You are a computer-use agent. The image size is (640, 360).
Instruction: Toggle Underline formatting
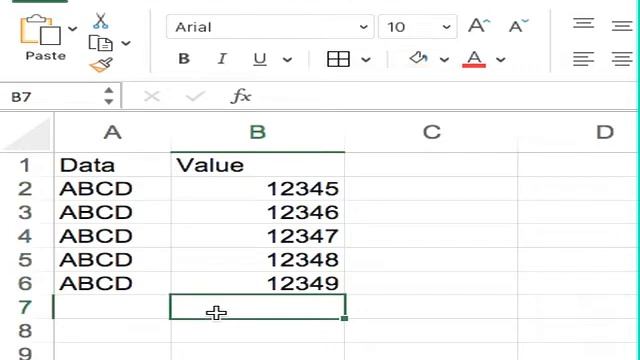pos(260,60)
